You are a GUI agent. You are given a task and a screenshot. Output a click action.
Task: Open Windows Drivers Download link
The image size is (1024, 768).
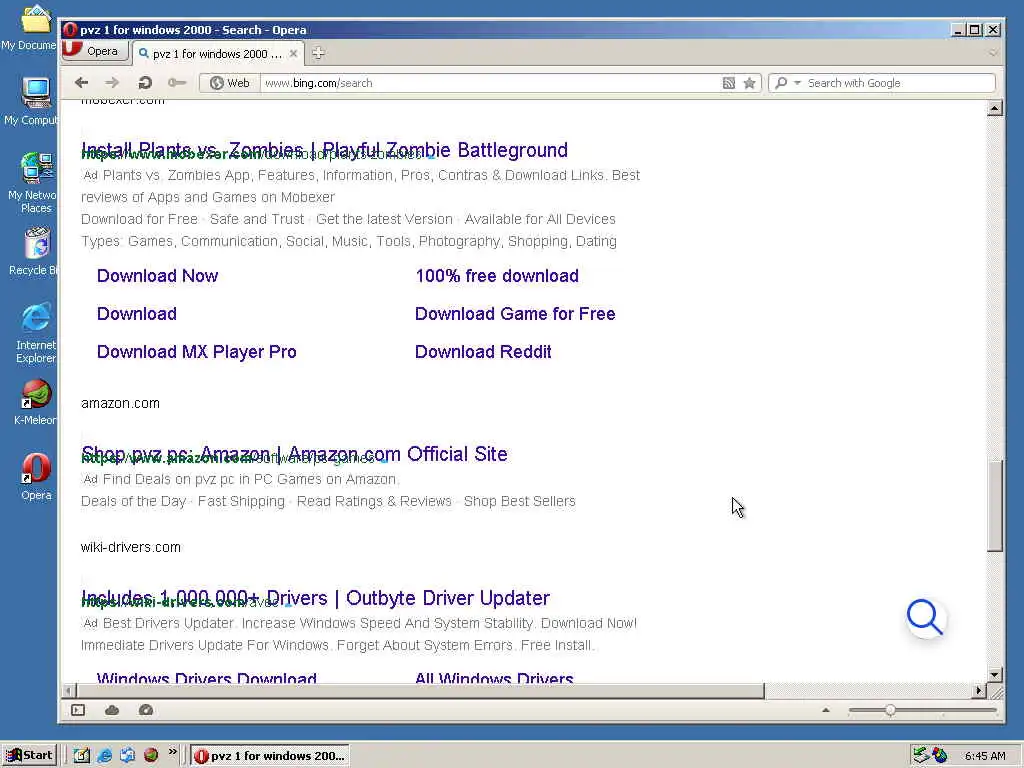(x=206, y=677)
